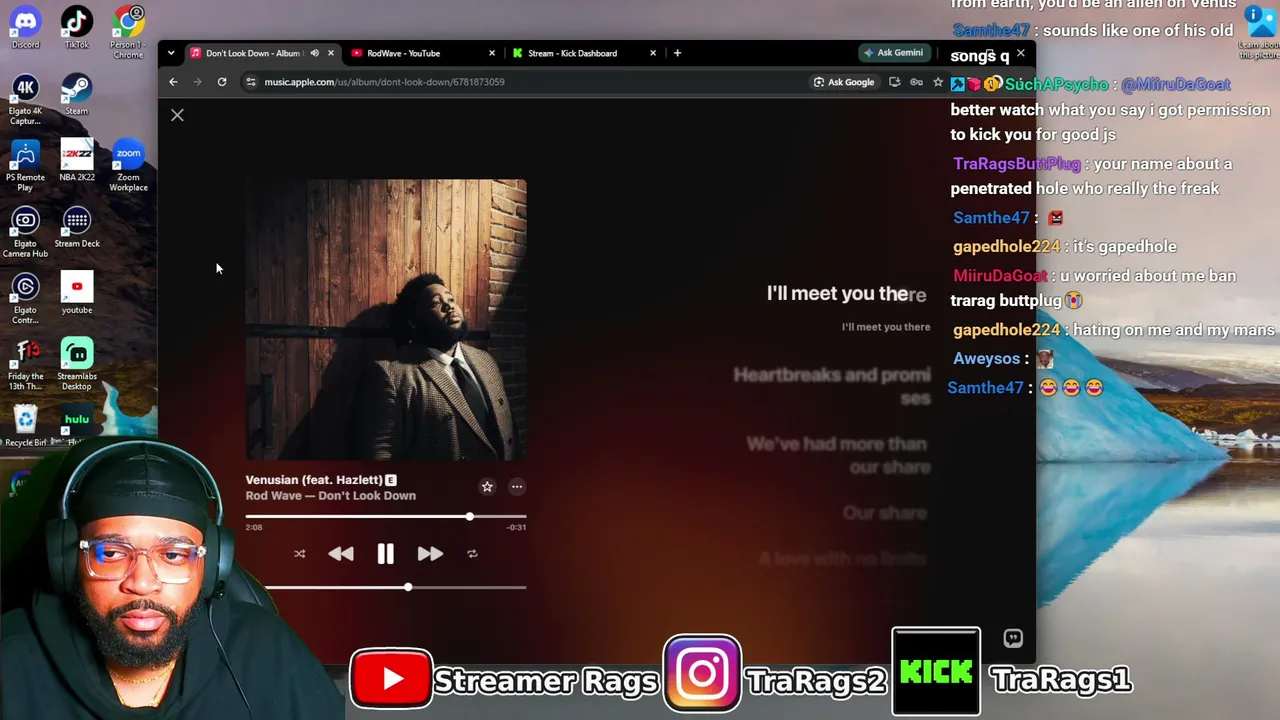Screen dimensions: 1280x720
Task: Click the song title Venusian (feat. Hazlett)
Action: click(x=314, y=480)
